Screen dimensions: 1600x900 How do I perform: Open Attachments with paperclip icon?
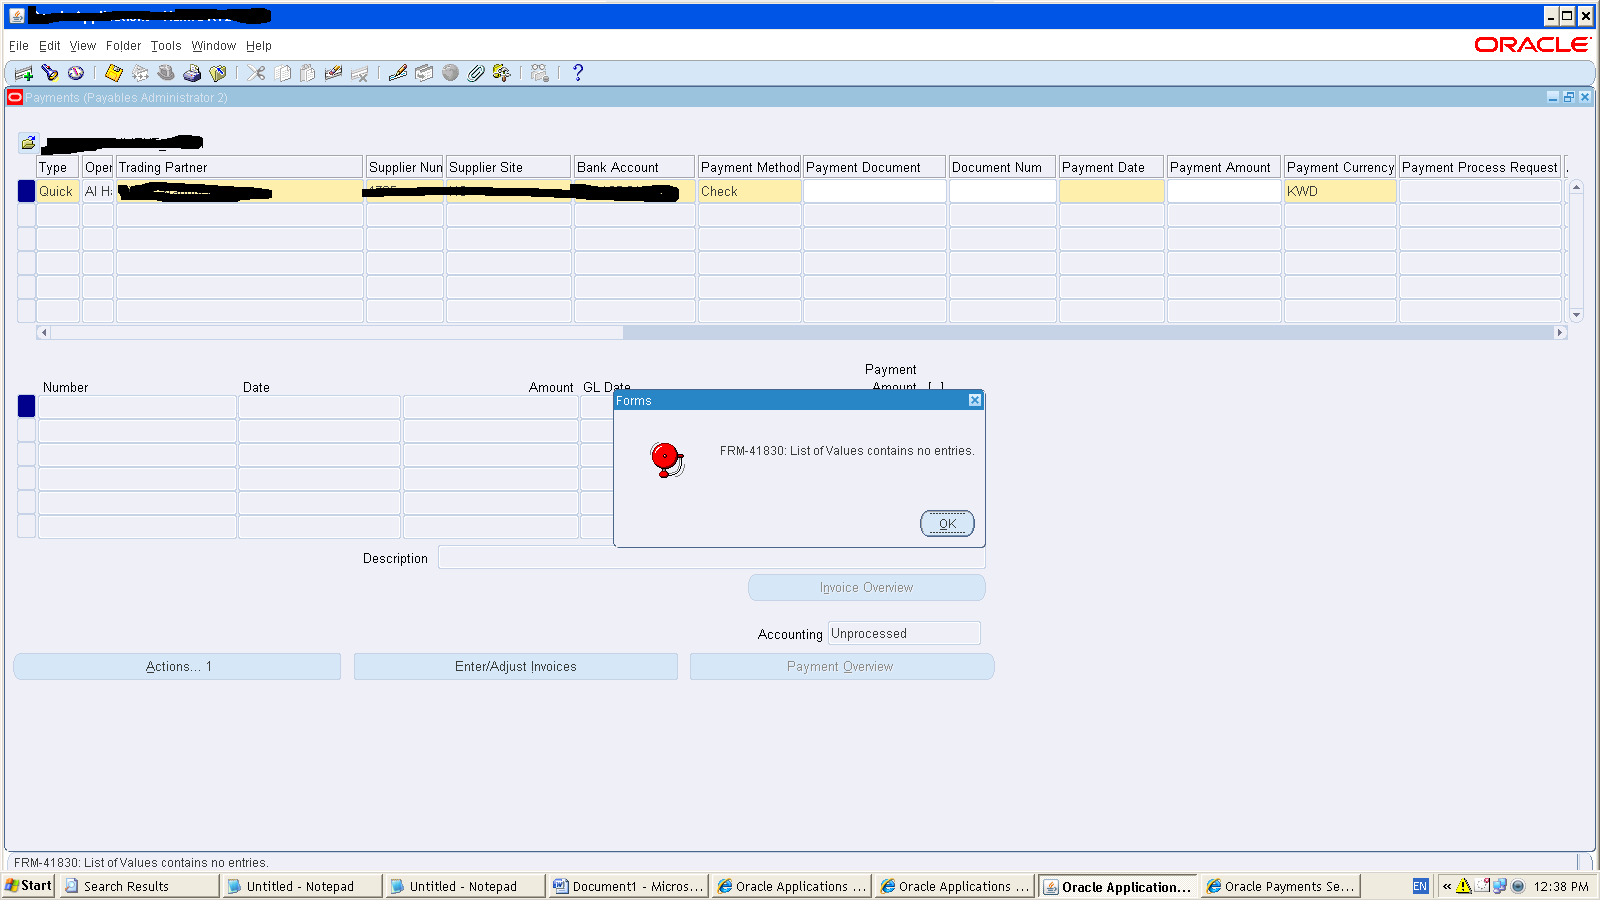coord(474,72)
